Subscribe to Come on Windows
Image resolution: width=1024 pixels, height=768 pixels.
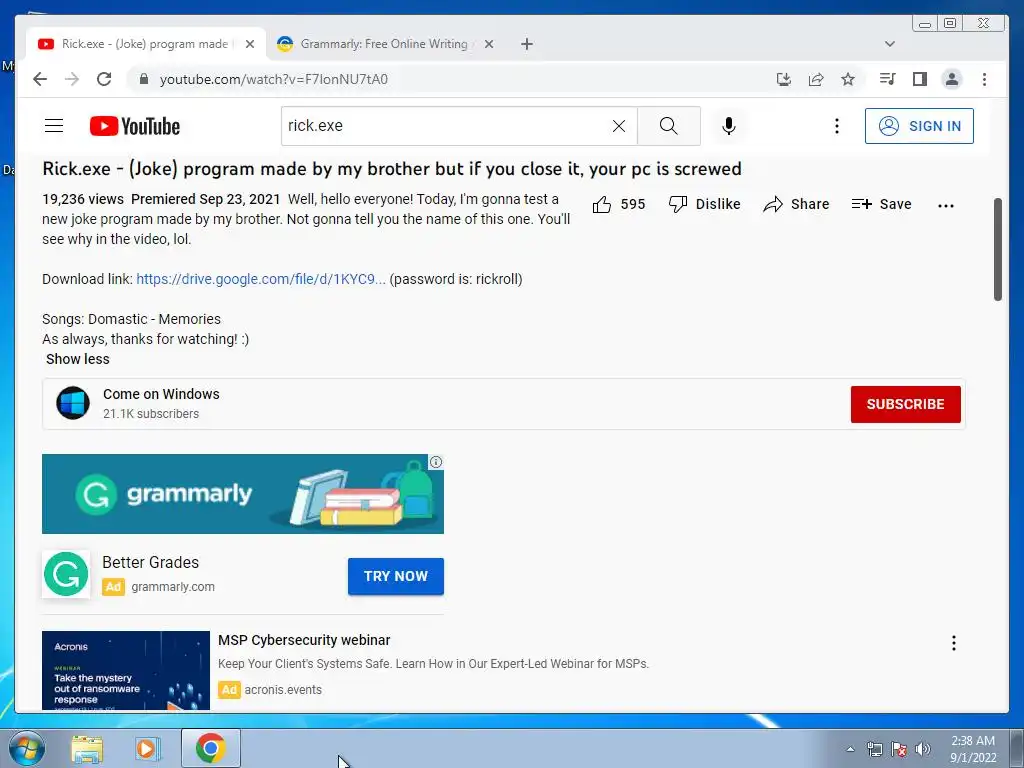click(x=905, y=404)
